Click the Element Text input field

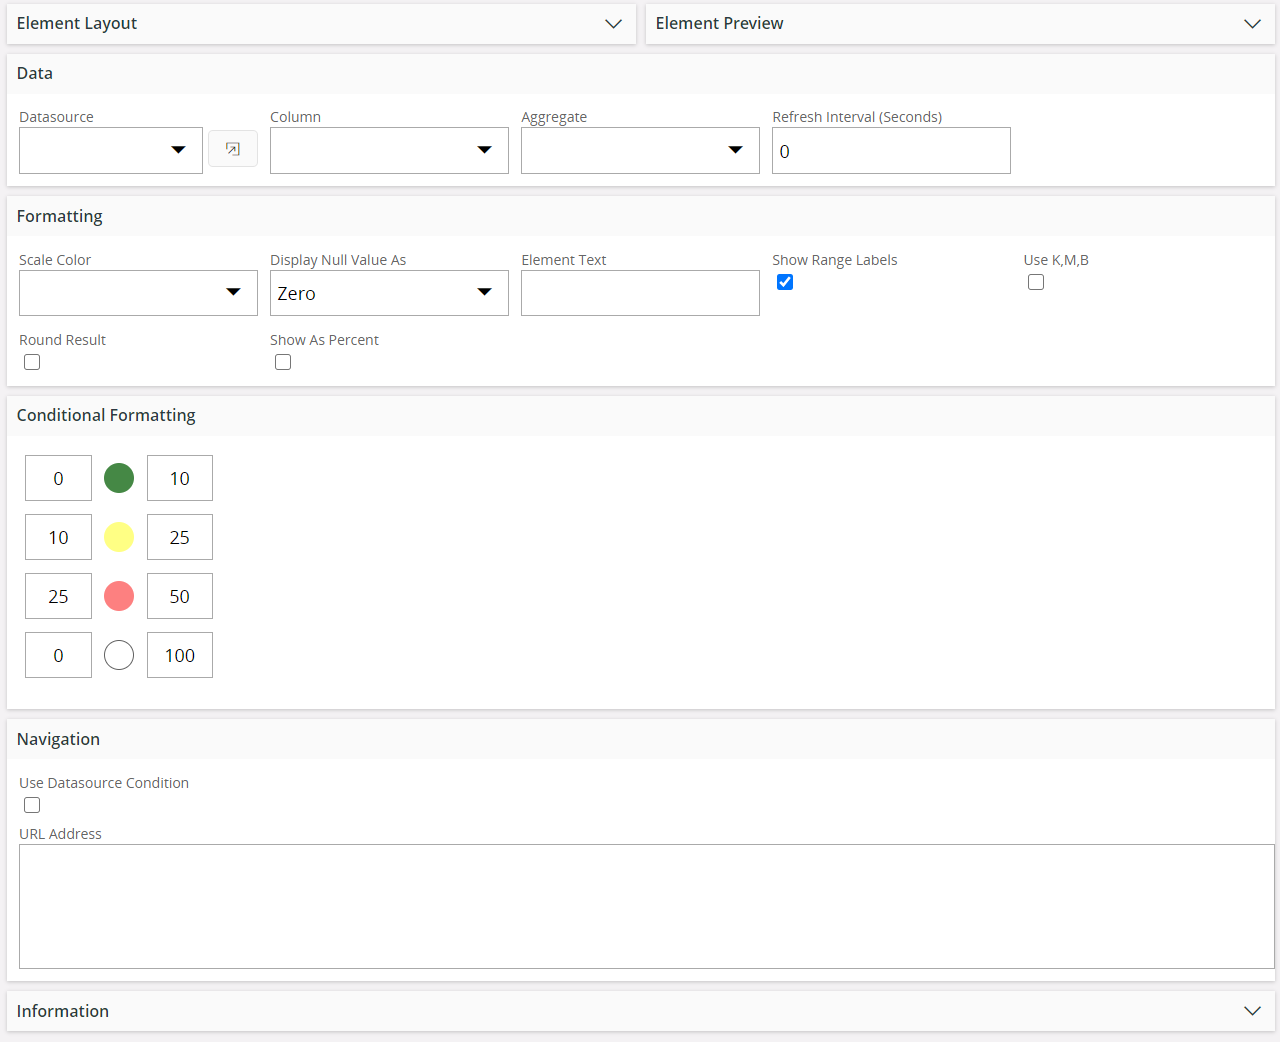(640, 293)
